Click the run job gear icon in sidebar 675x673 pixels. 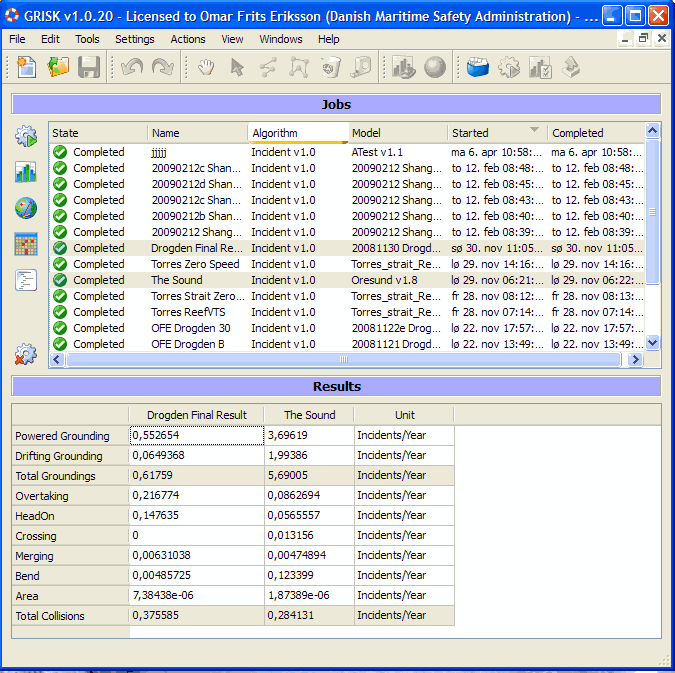click(26, 137)
